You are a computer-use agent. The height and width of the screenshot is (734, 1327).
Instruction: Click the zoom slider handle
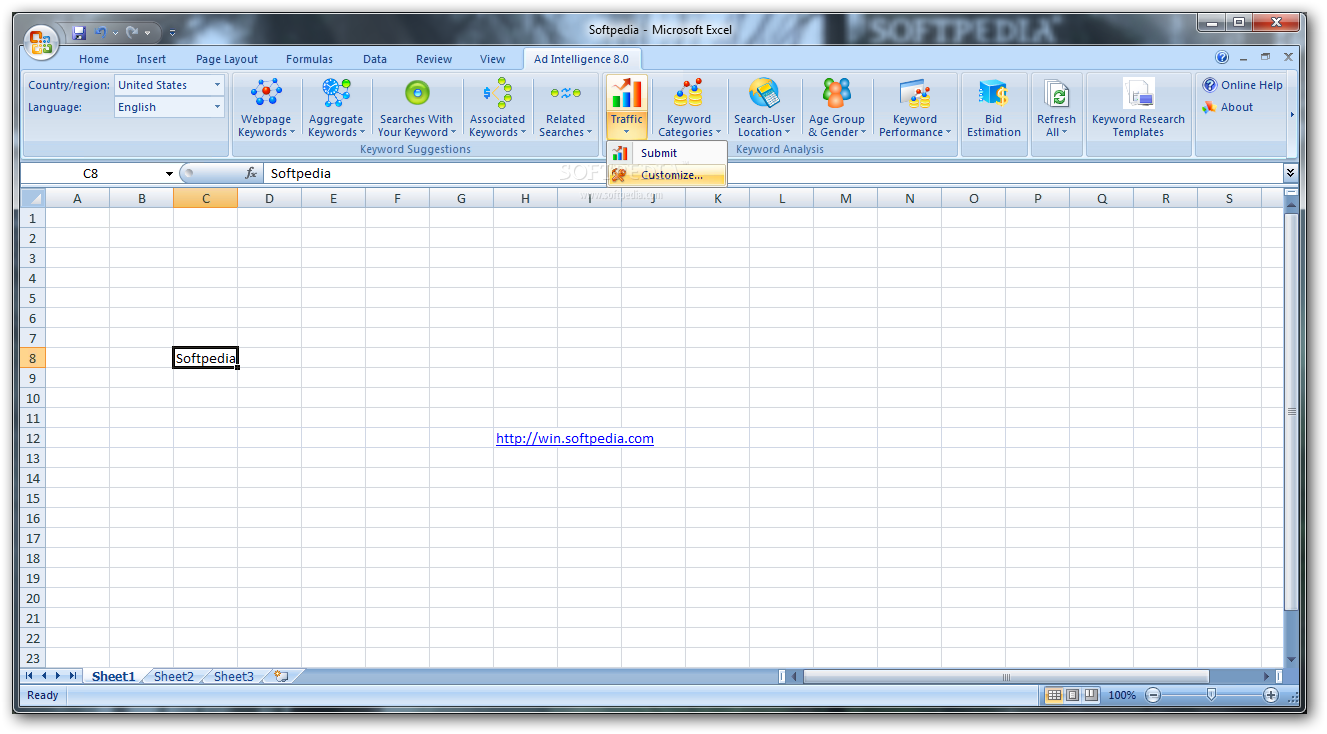tap(1212, 695)
